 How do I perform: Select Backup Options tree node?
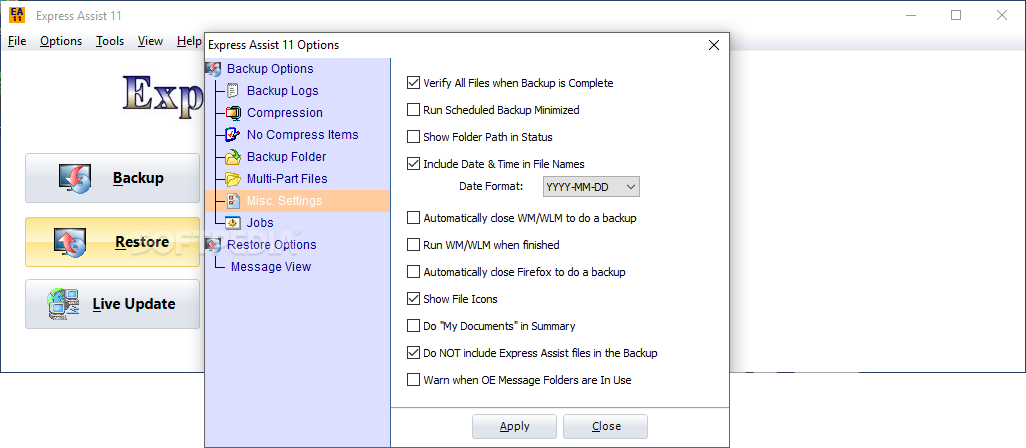coord(270,69)
